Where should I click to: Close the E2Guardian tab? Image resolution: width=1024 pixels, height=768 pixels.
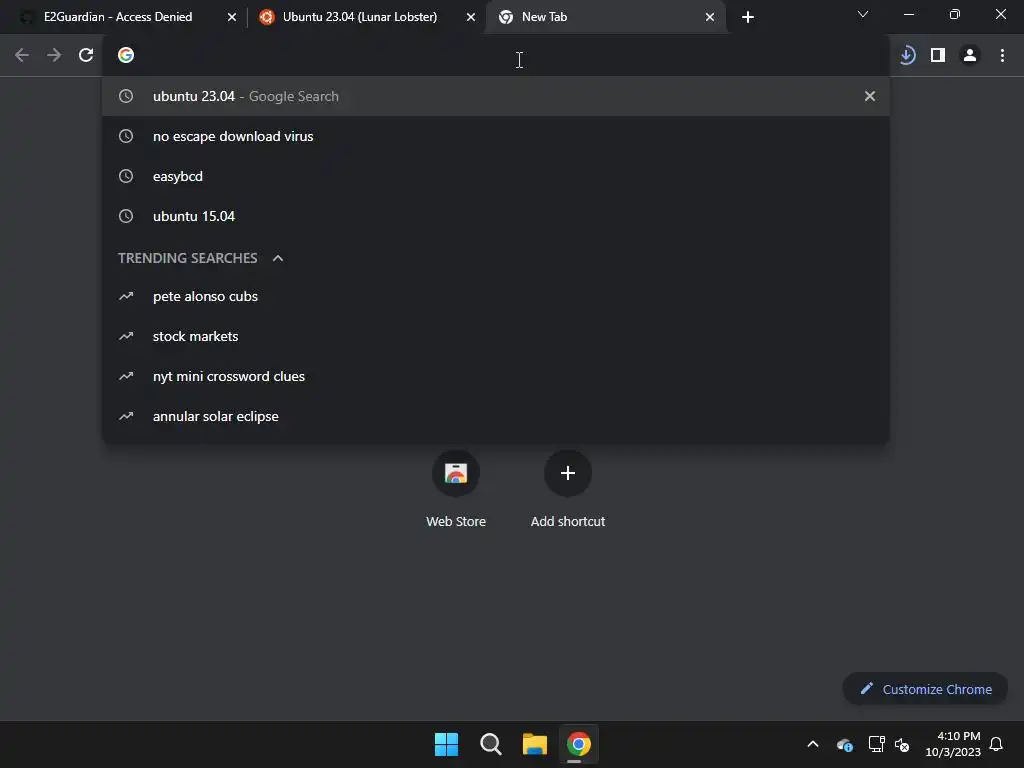[x=232, y=18]
